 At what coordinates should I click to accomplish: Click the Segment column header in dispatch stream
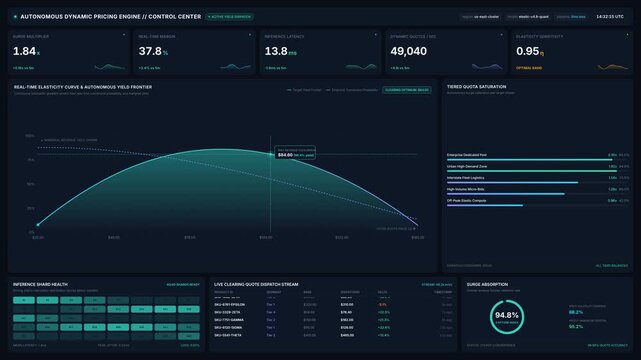273,292
